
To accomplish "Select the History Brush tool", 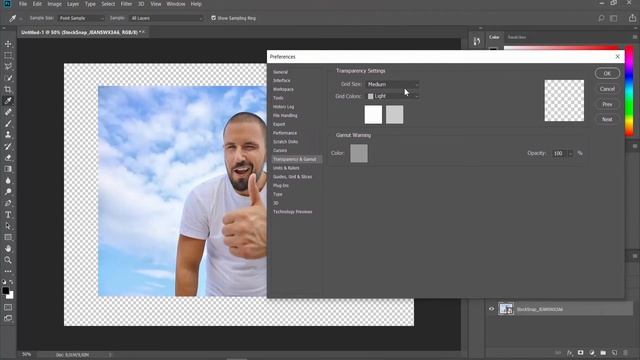I will [8, 146].
